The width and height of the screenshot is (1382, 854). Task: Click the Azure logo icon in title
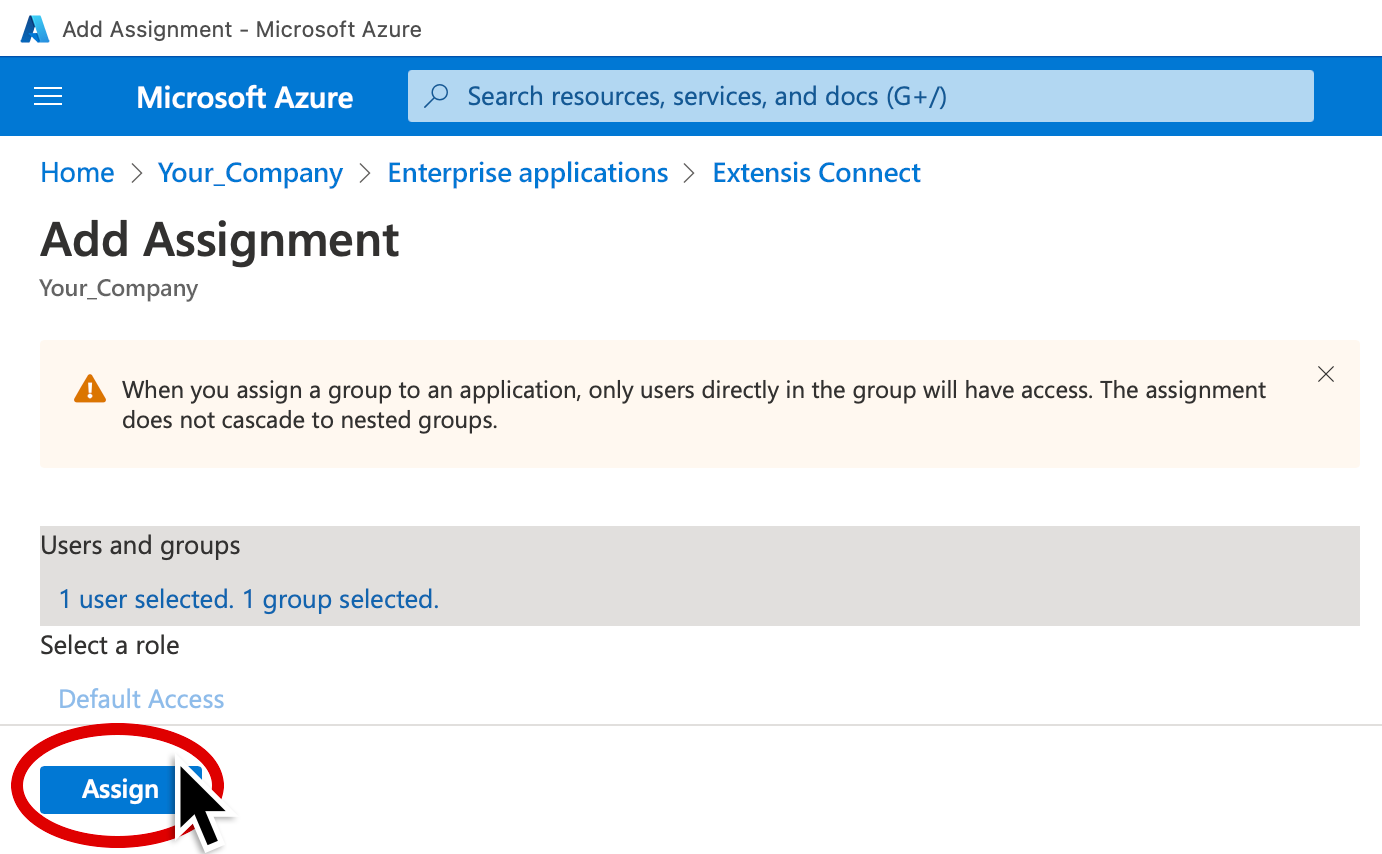[35, 29]
